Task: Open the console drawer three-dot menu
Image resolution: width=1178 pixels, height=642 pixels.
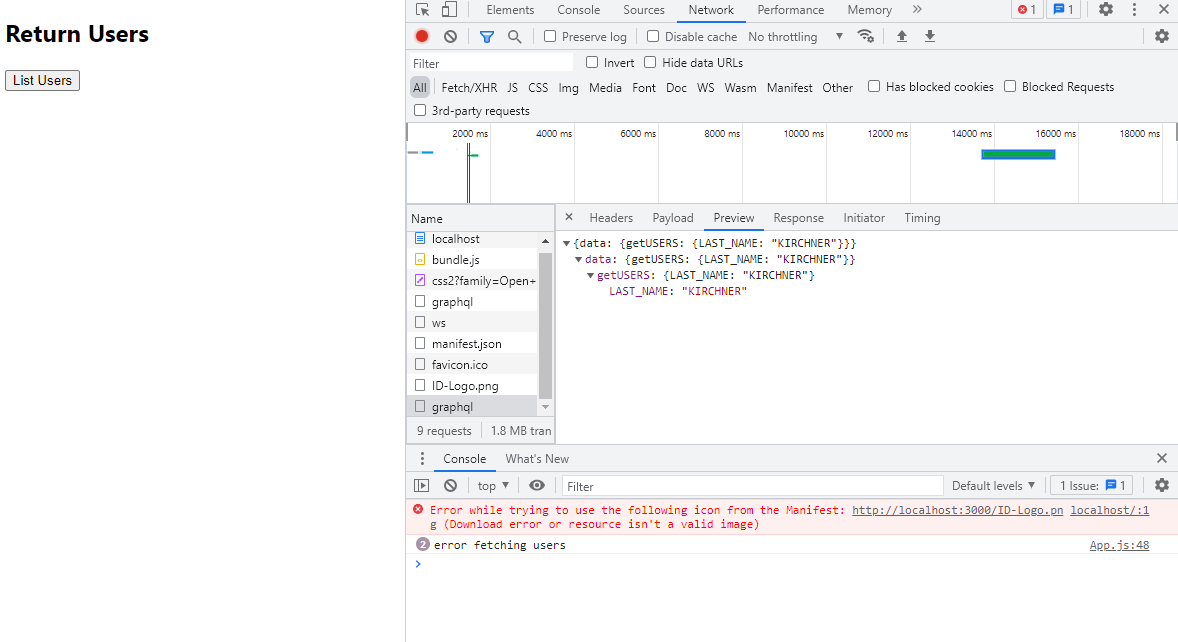Action: (422, 458)
